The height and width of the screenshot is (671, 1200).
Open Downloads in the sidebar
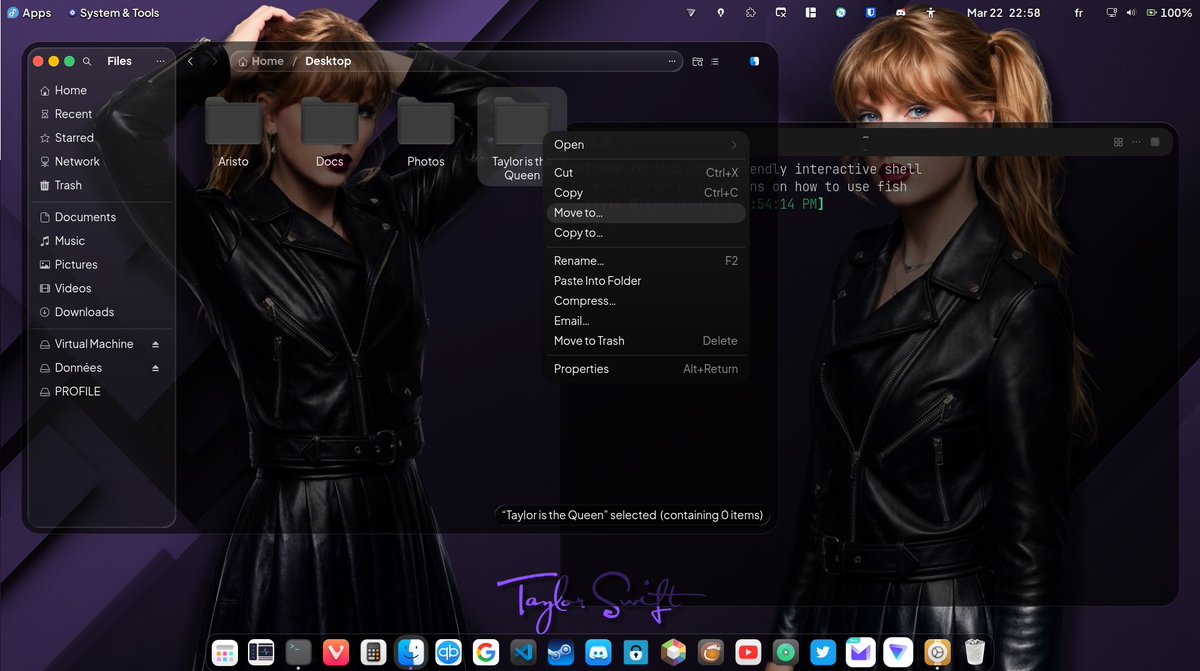(100, 312)
